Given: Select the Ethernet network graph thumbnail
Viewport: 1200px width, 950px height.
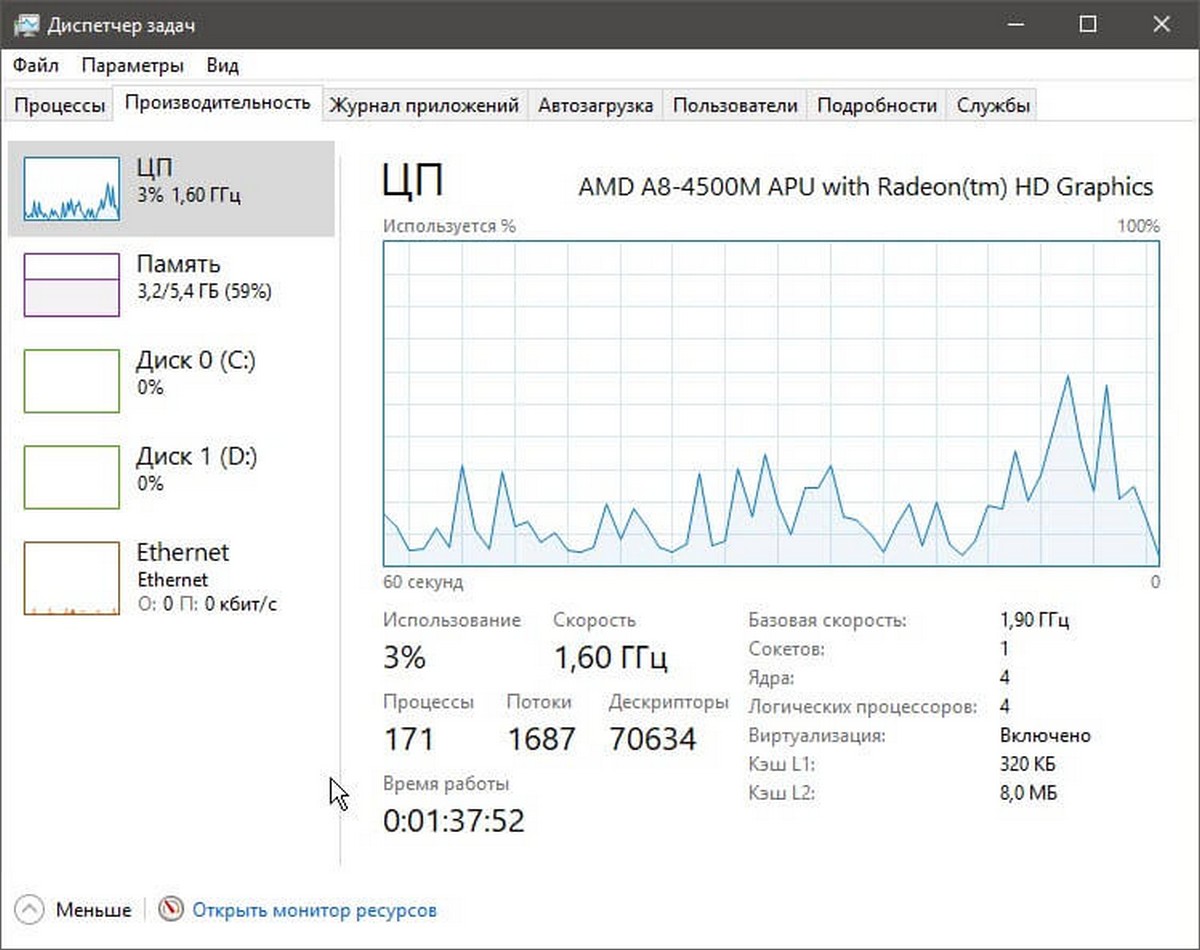Looking at the screenshot, I should click(72, 578).
